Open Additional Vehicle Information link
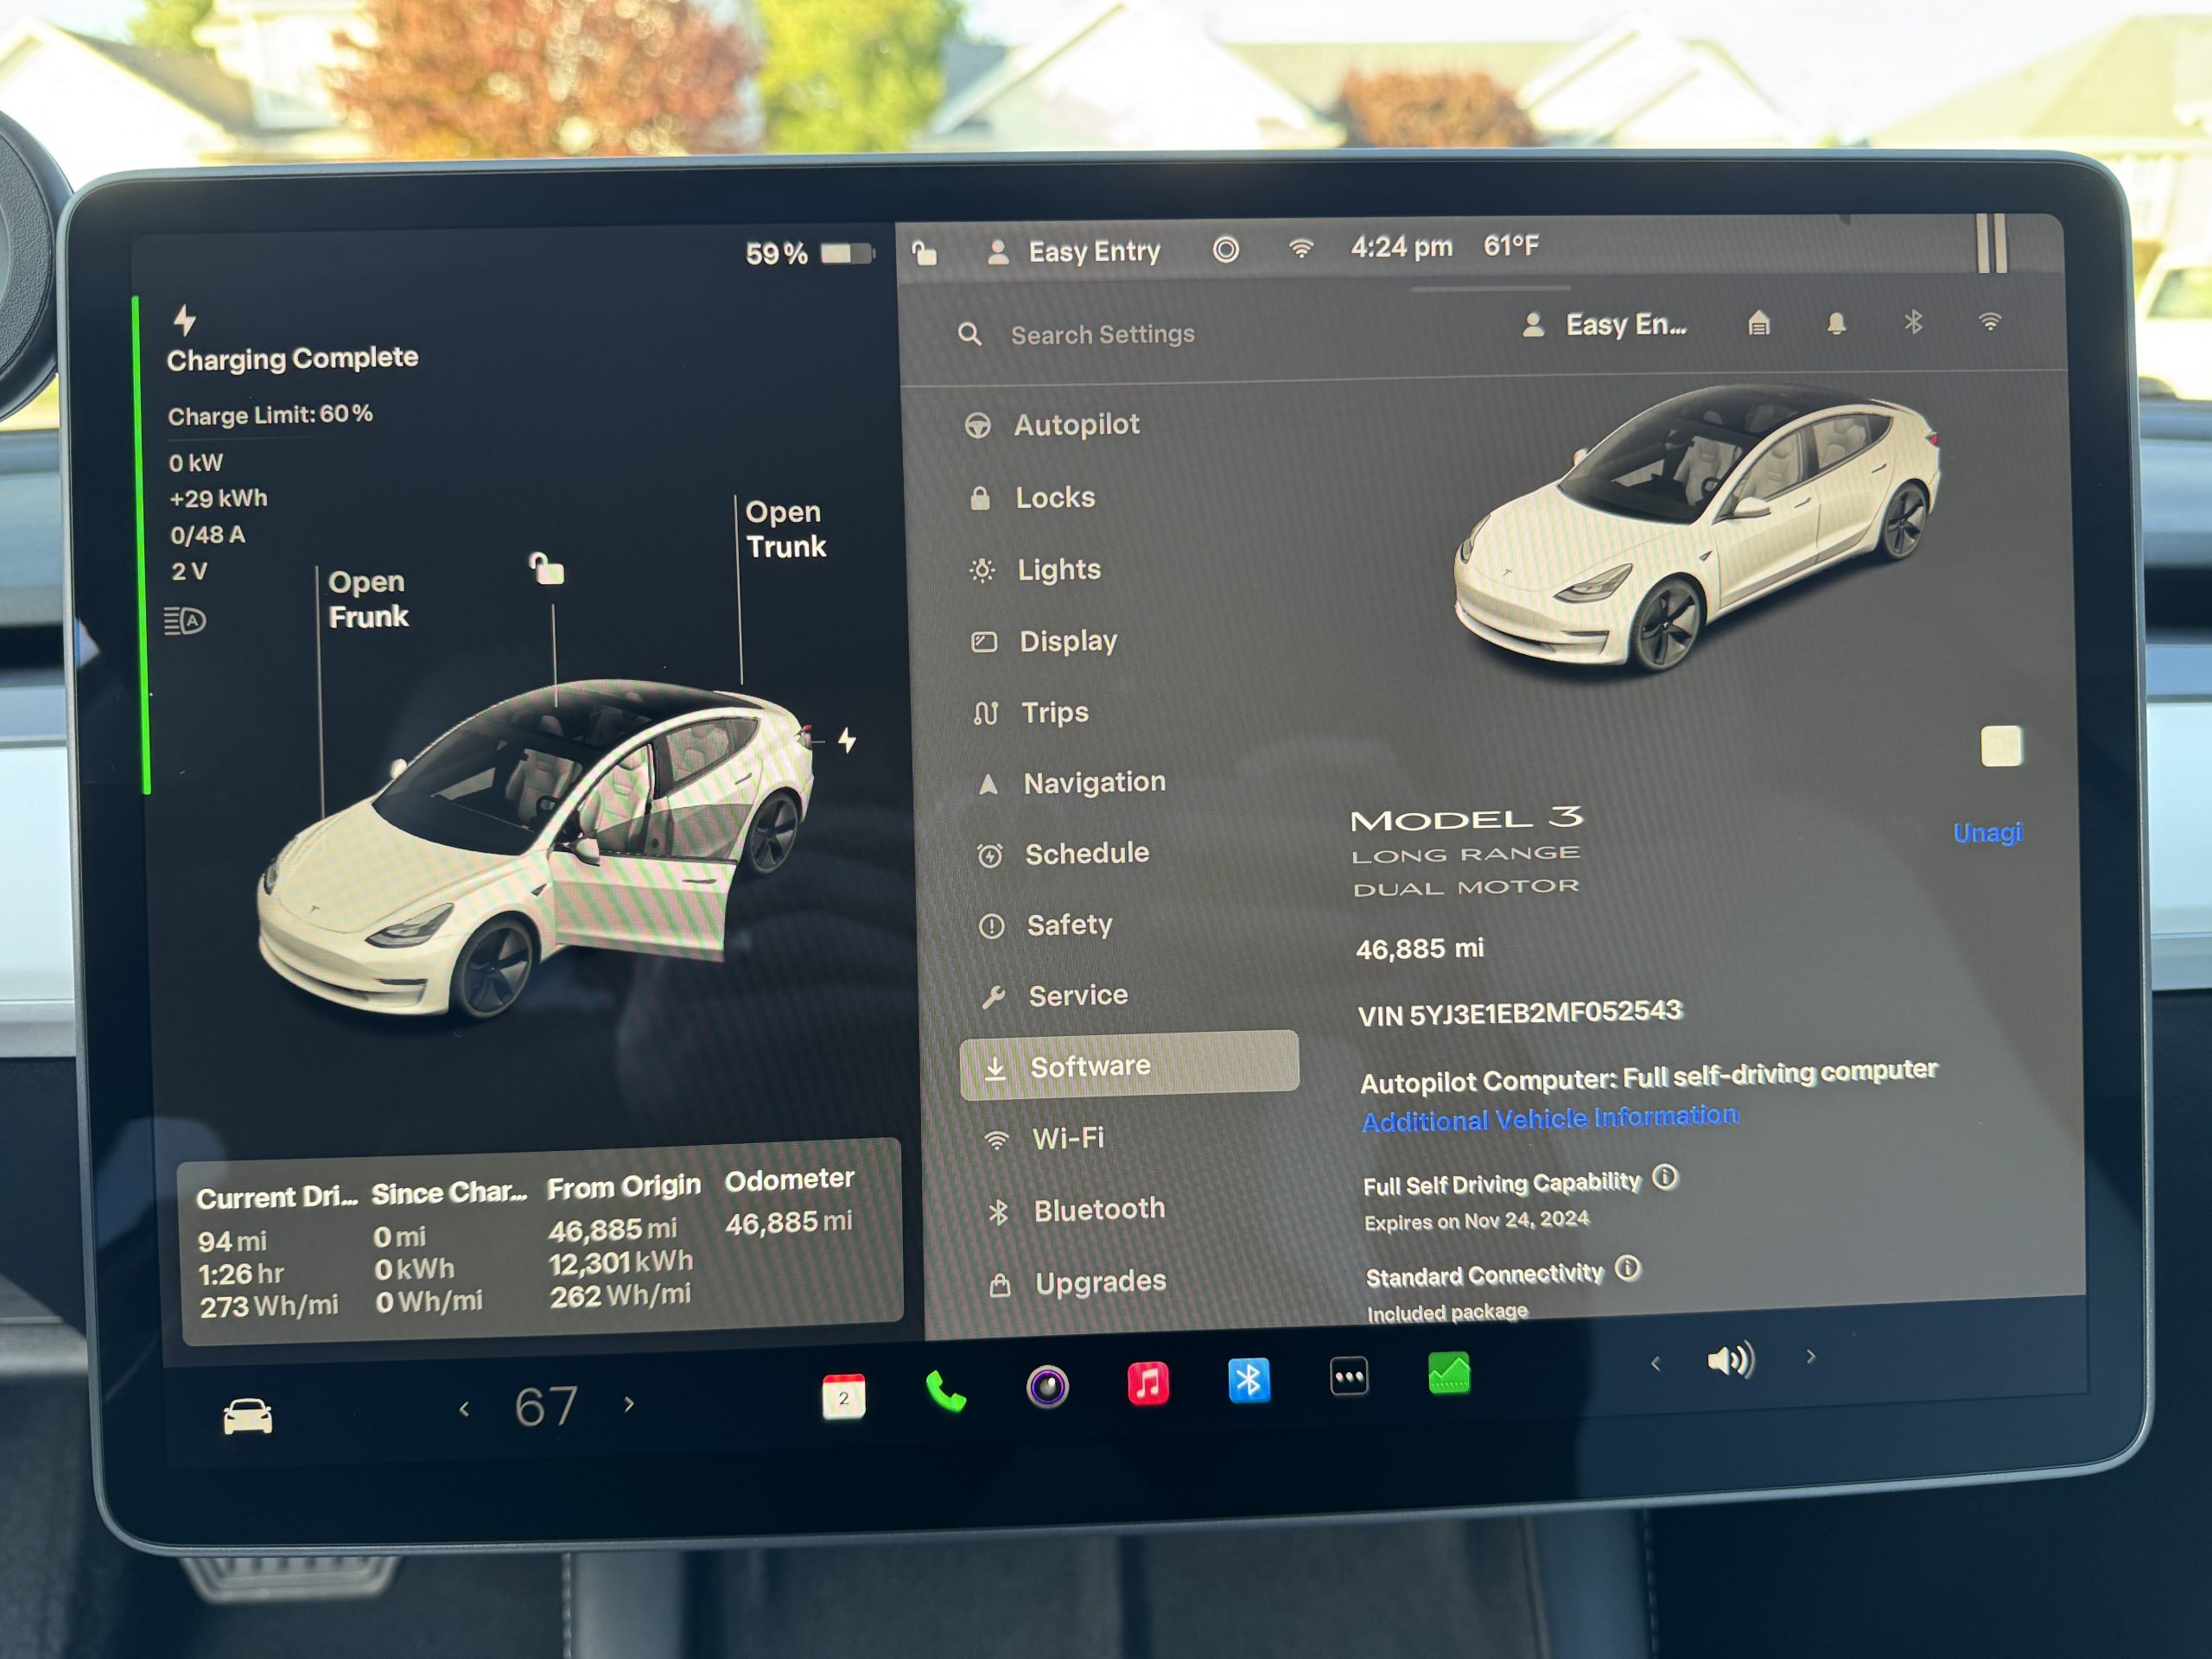This screenshot has height=1659, width=2212. coord(1549,1118)
